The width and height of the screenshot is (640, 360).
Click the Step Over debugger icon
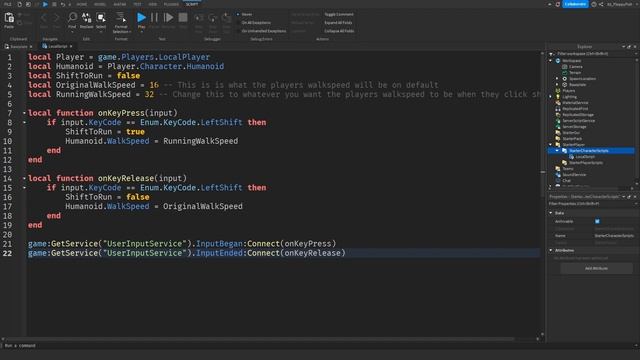[213, 18]
